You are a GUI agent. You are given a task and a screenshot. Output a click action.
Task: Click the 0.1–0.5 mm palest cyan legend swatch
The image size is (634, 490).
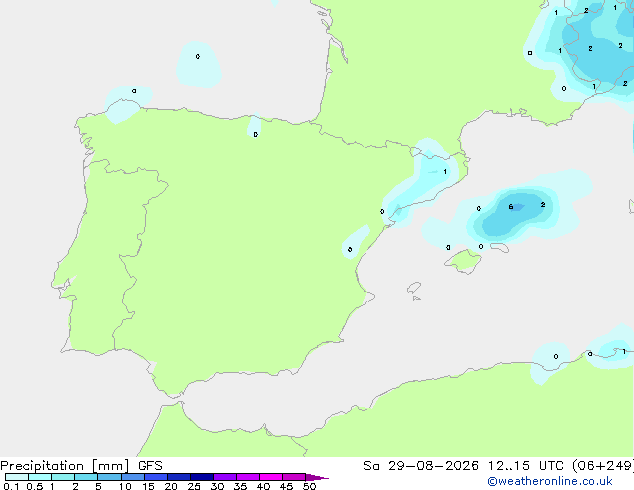click(17, 477)
